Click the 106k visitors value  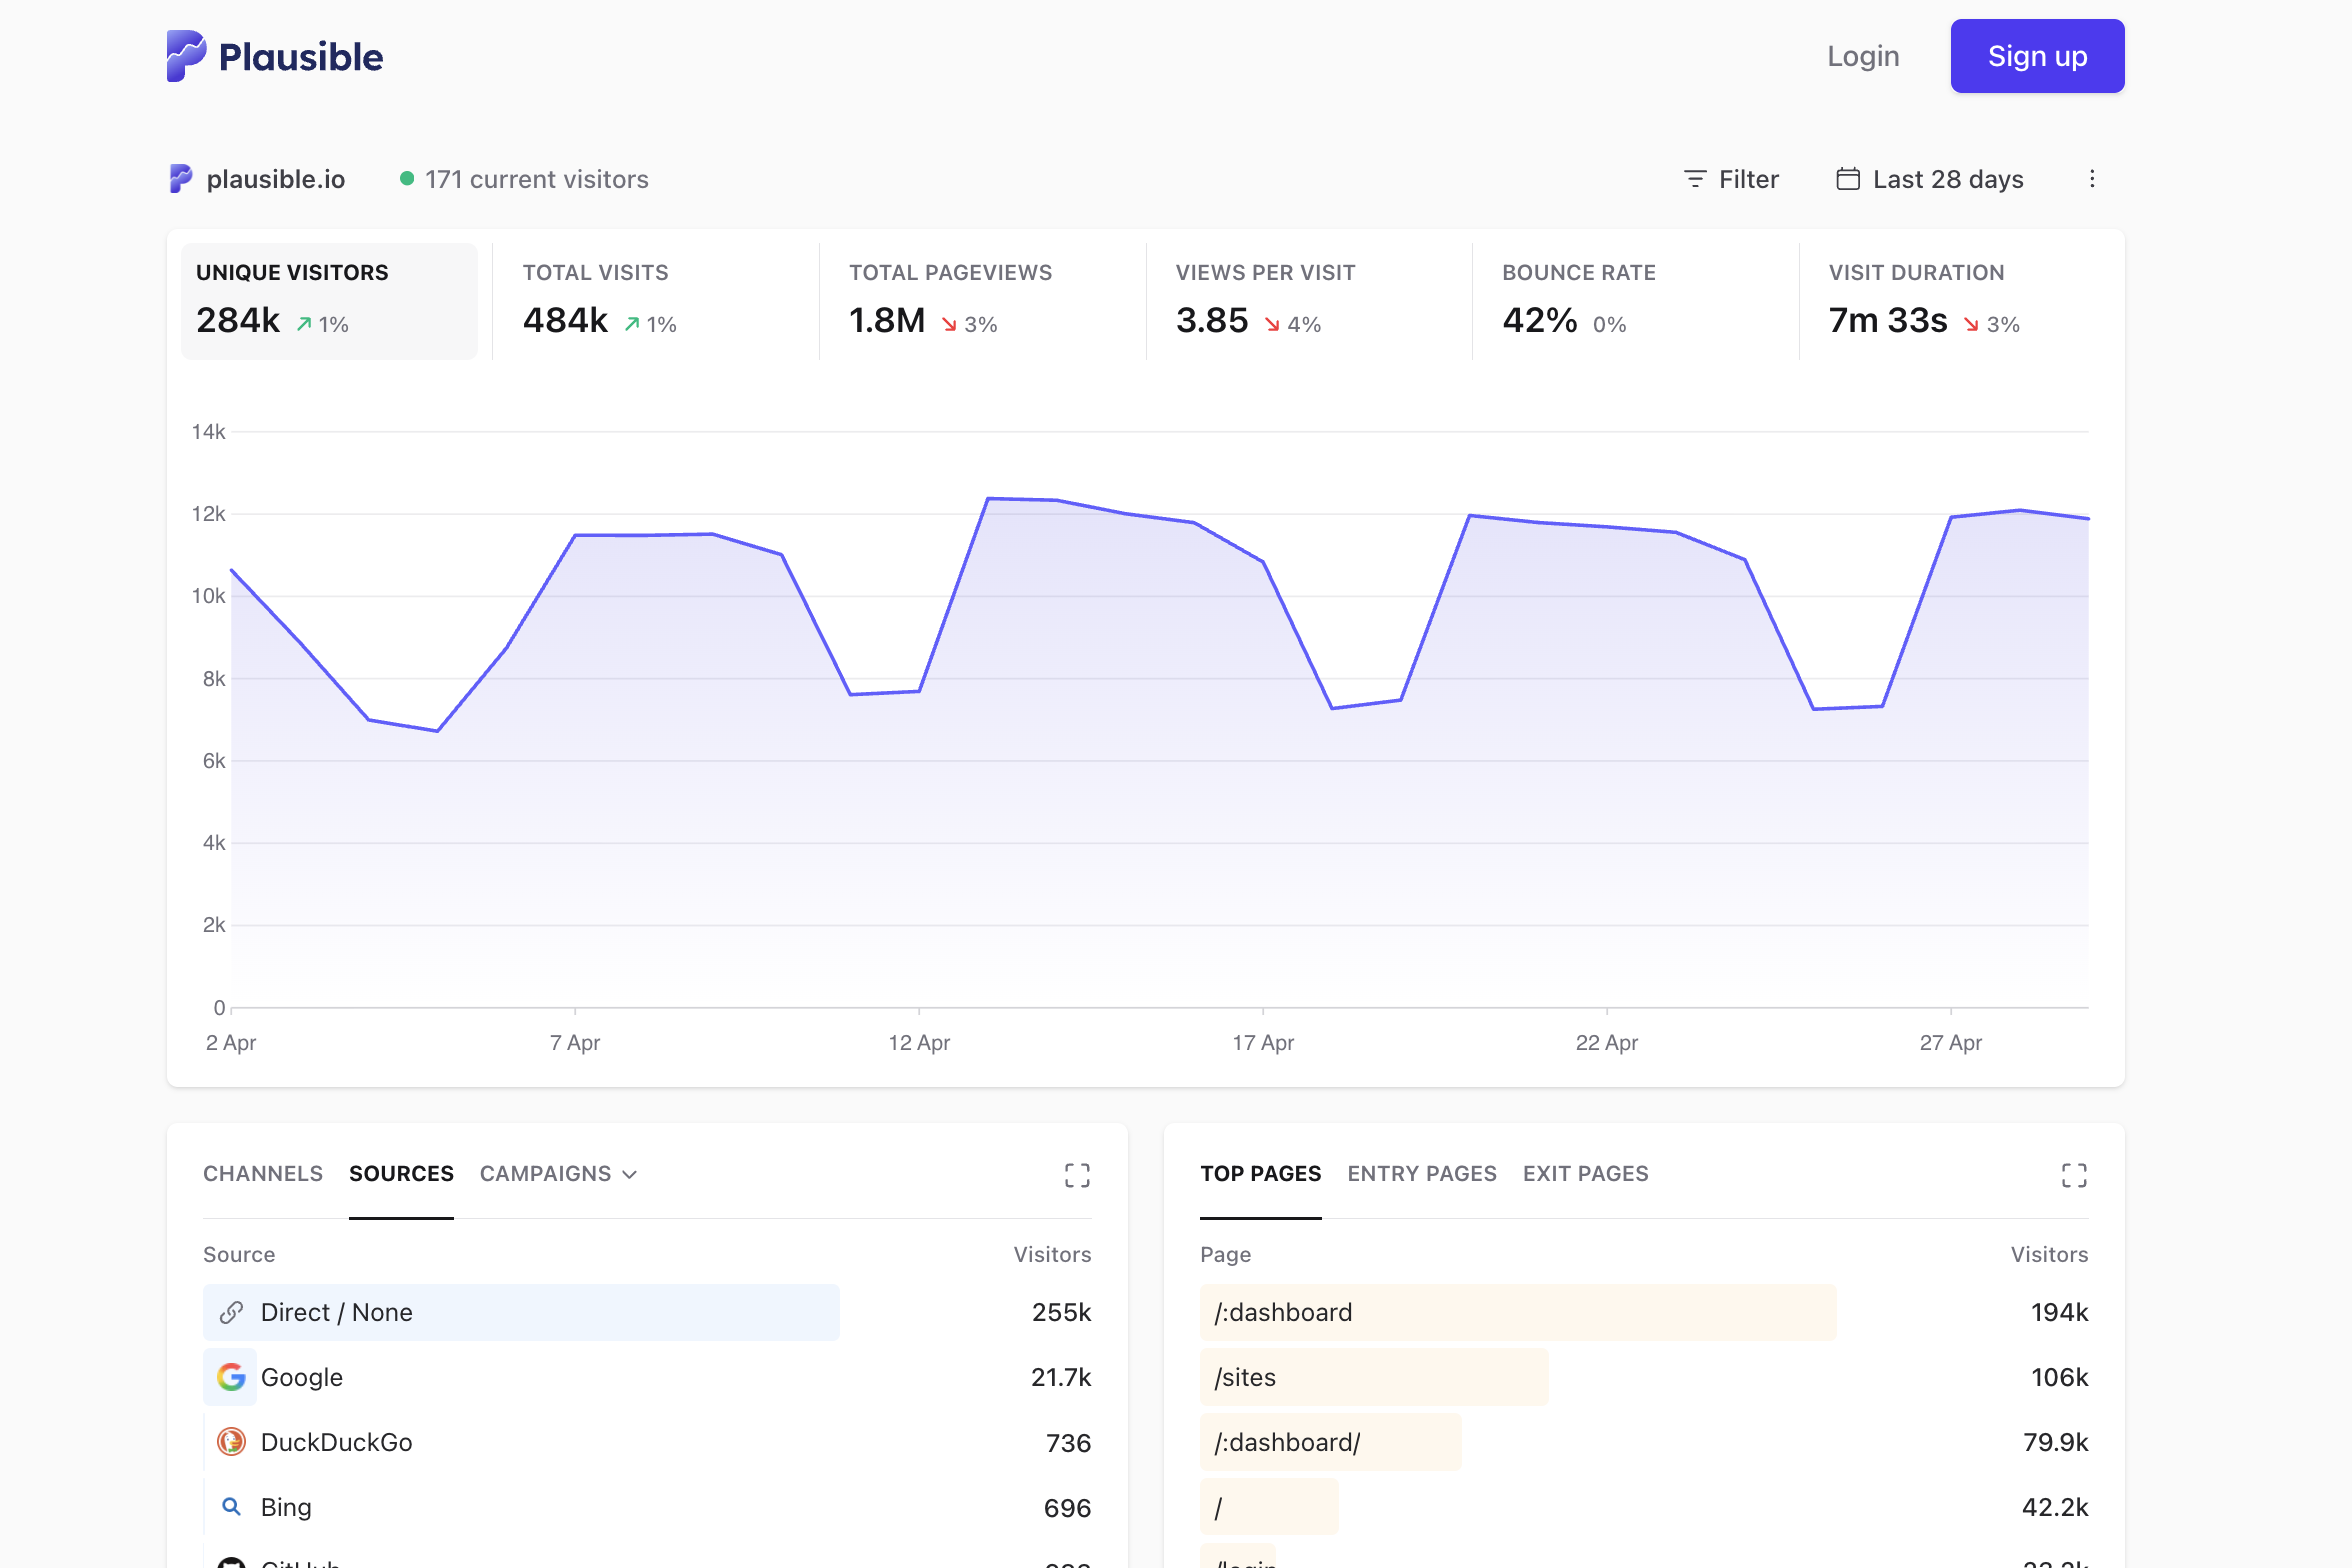coord(2059,1377)
